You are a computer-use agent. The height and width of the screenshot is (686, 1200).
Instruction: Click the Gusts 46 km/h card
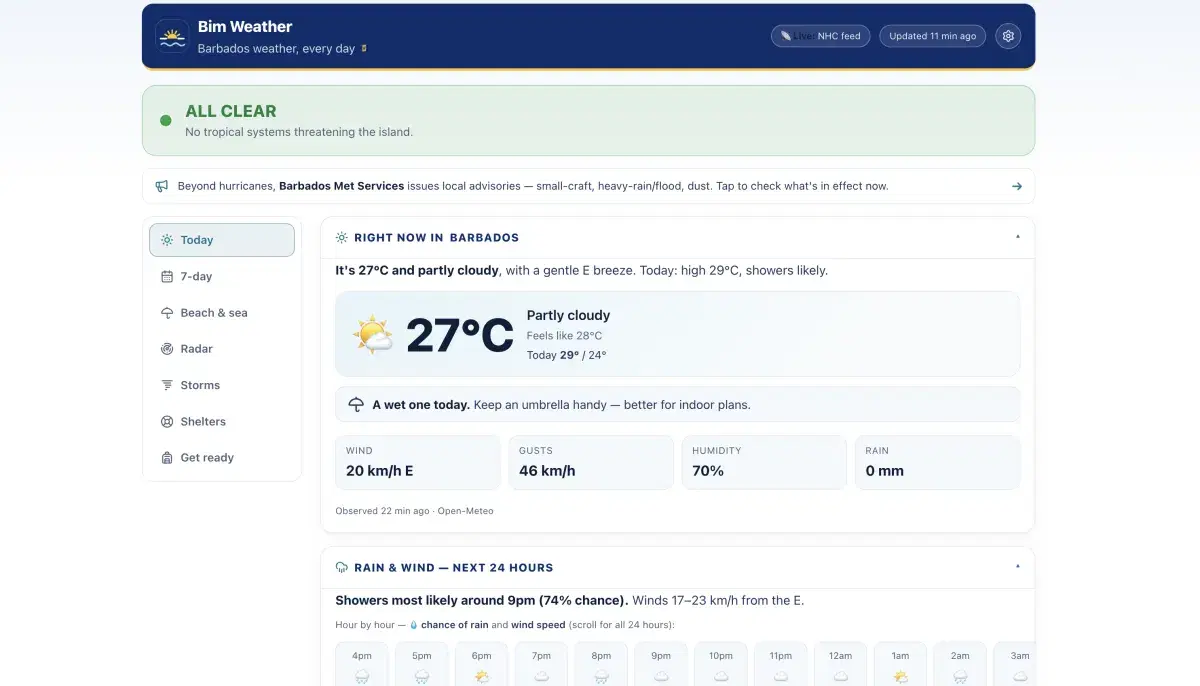[x=591, y=462]
